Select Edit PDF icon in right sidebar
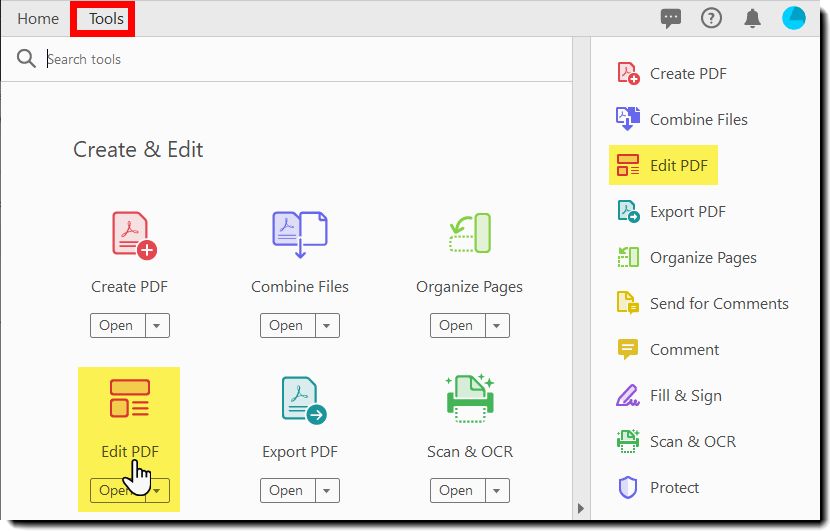 pos(628,165)
